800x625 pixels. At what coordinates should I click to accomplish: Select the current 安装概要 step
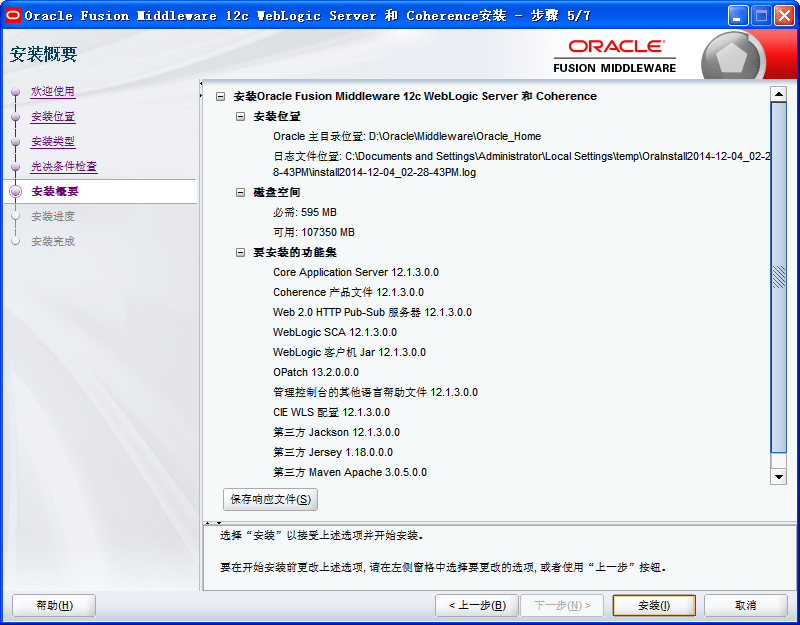55,191
